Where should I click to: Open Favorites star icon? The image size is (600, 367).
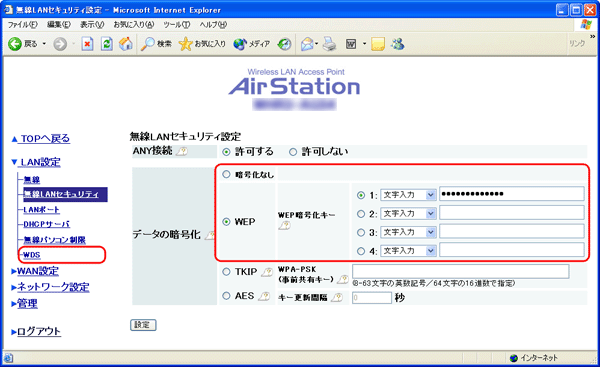[x=186, y=44]
